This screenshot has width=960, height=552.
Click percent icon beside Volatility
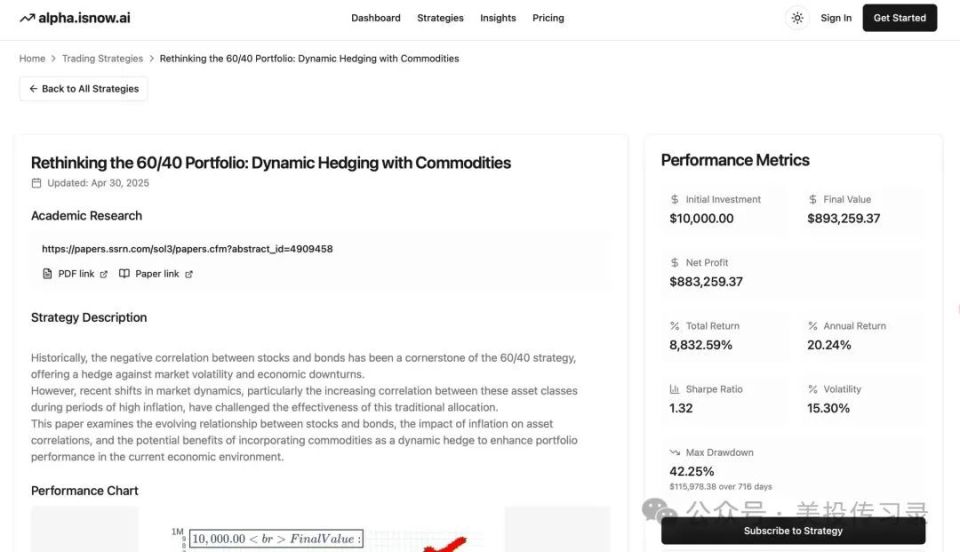(x=812, y=389)
